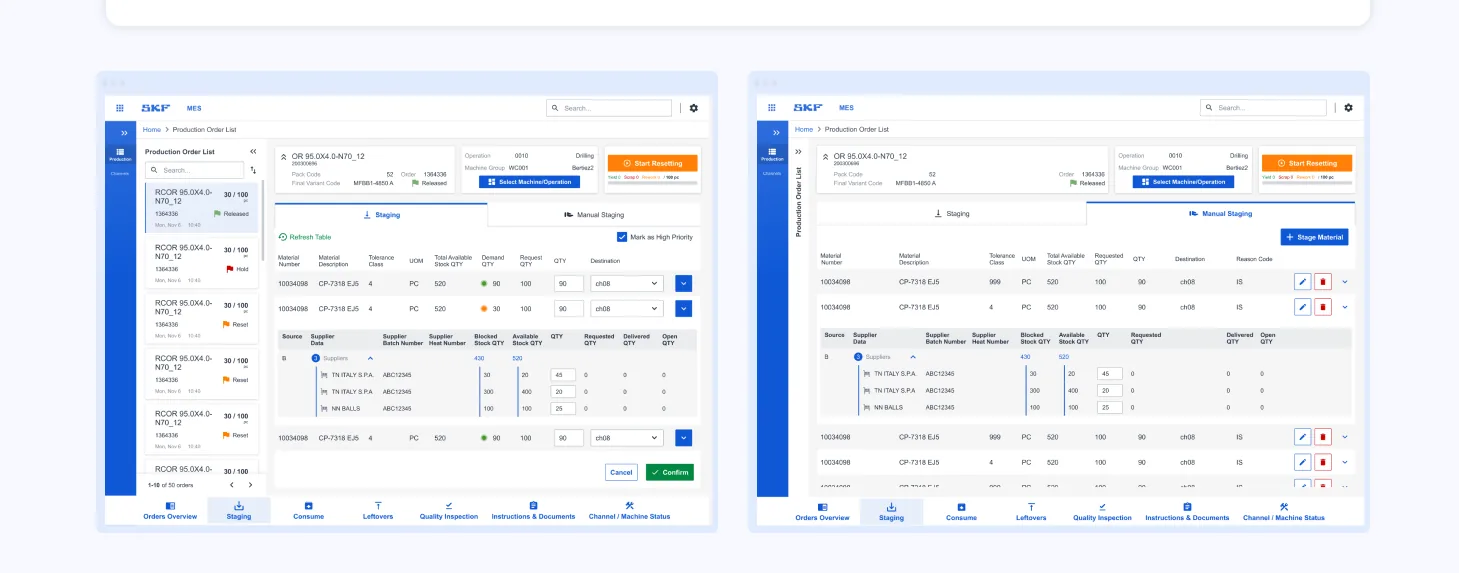Expand first material row chevron, right window
The height and width of the screenshot is (573, 1459).
click(1344, 282)
